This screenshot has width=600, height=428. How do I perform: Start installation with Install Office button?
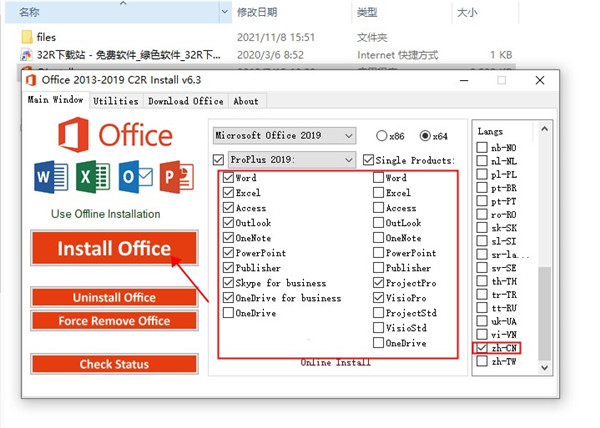(114, 248)
